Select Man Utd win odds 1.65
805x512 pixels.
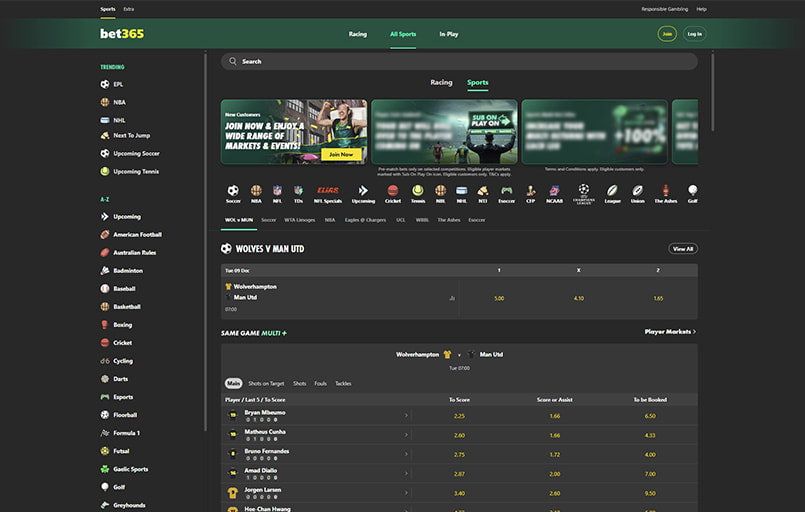(658, 298)
